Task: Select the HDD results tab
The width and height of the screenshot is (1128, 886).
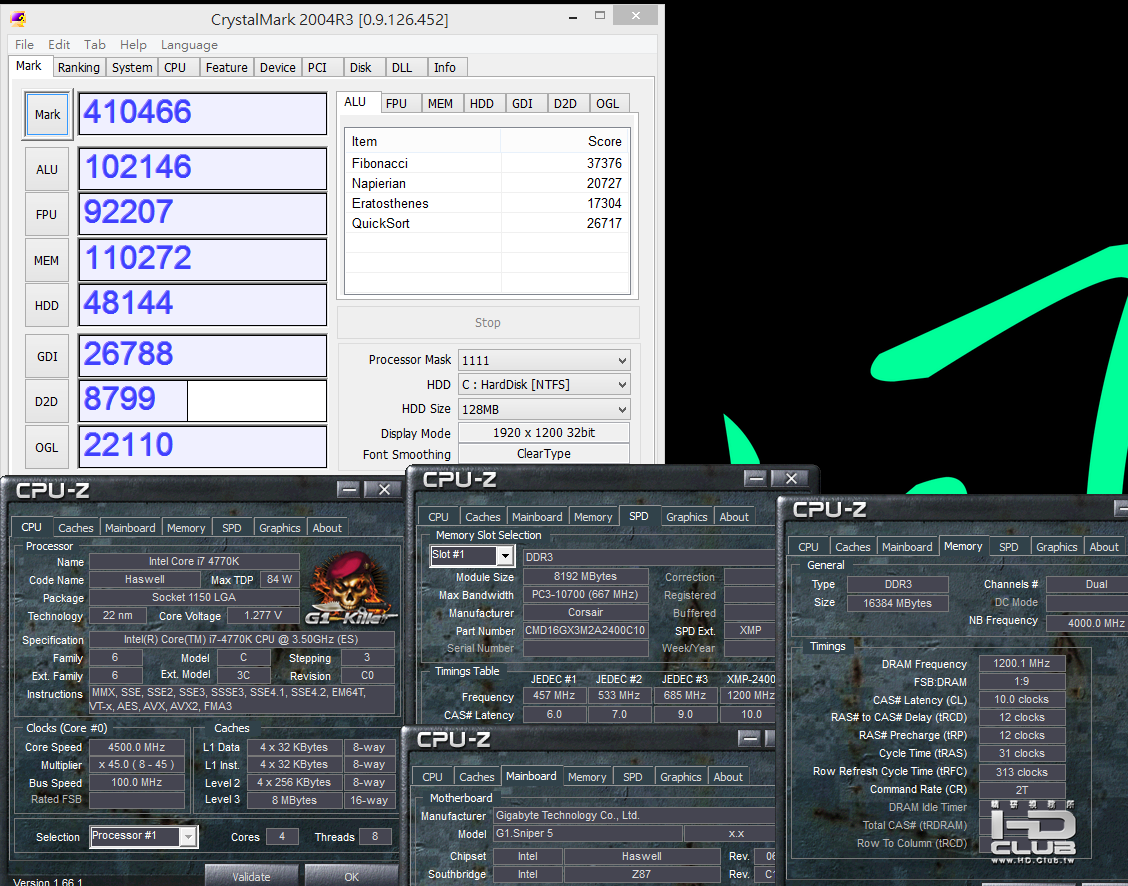Action: point(482,104)
